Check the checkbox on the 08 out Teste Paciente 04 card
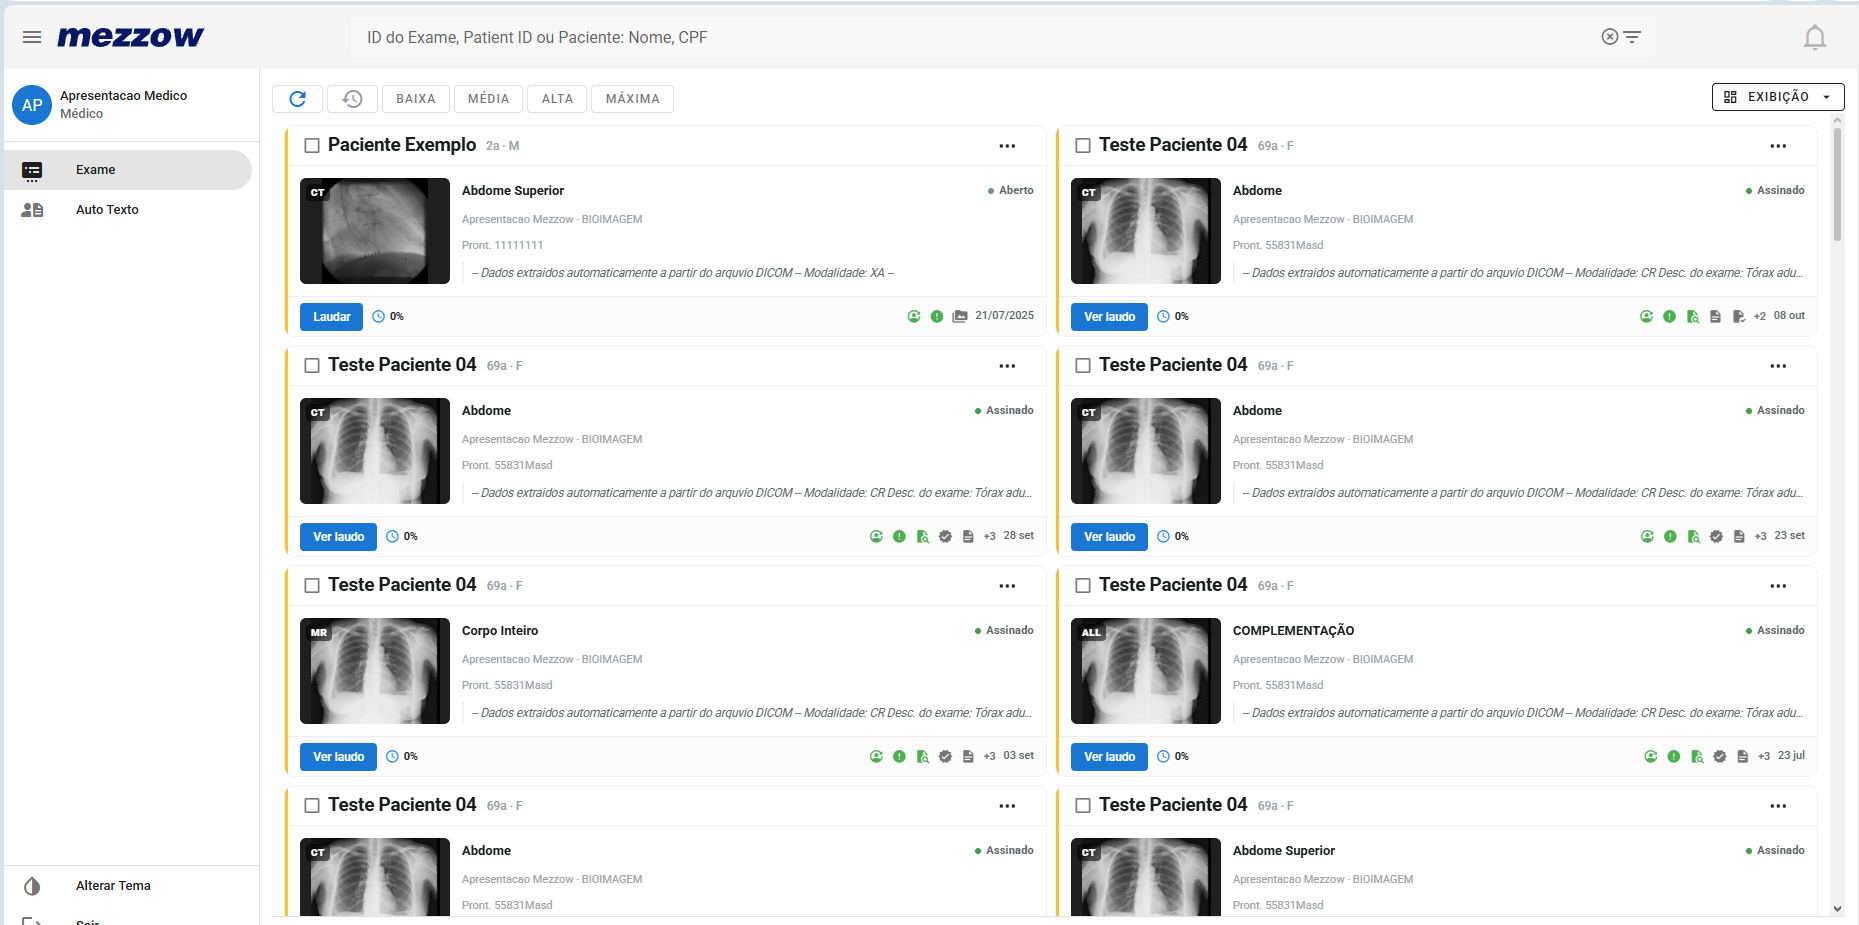Viewport: 1859px width, 925px height. coord(1083,146)
